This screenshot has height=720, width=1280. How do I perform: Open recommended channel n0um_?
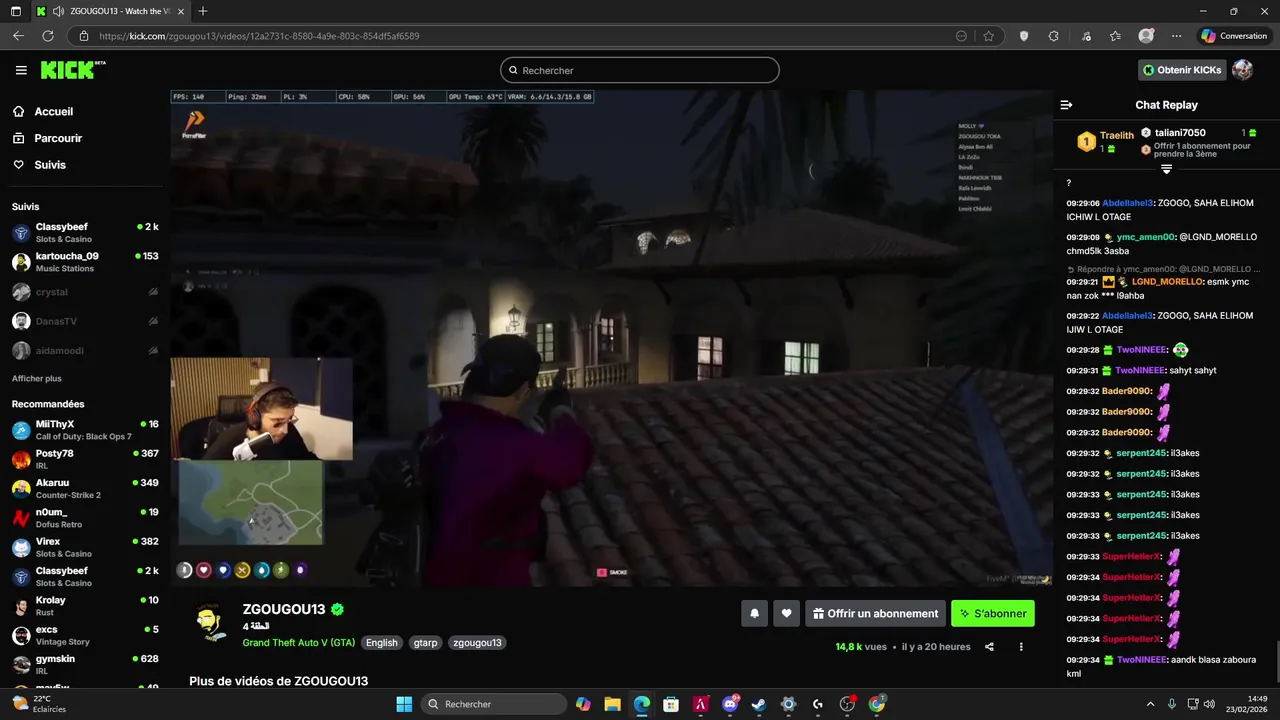point(85,518)
